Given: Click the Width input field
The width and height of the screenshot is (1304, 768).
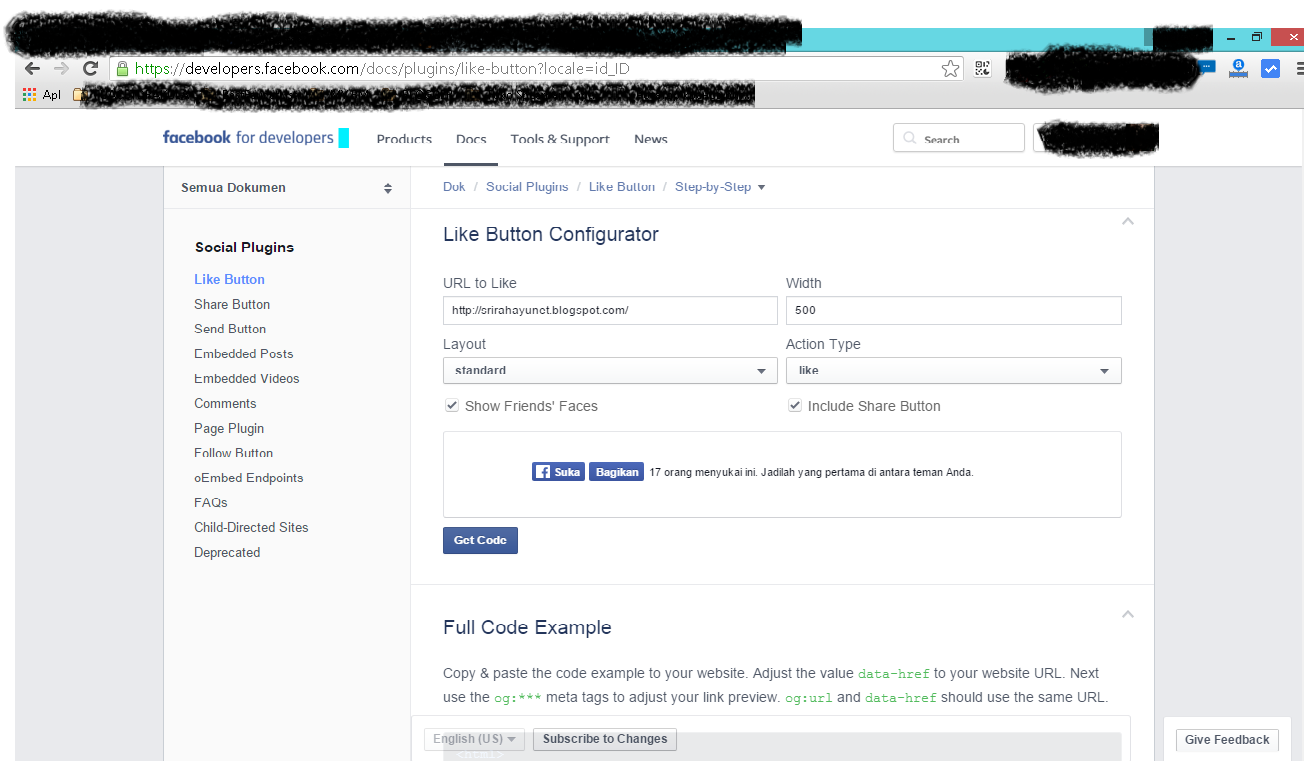Looking at the screenshot, I should (954, 310).
